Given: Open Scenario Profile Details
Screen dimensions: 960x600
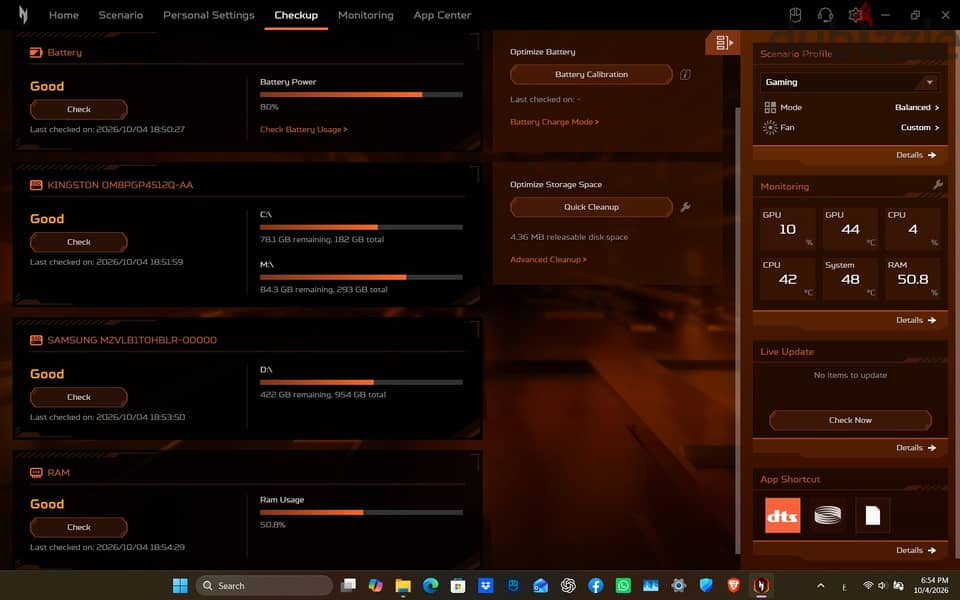Looking at the screenshot, I should pyautogui.click(x=916, y=155).
